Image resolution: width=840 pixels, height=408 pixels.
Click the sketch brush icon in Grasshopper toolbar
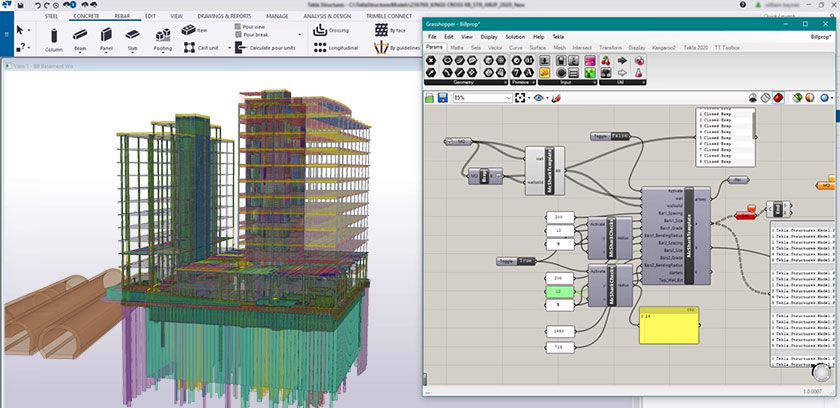point(556,98)
